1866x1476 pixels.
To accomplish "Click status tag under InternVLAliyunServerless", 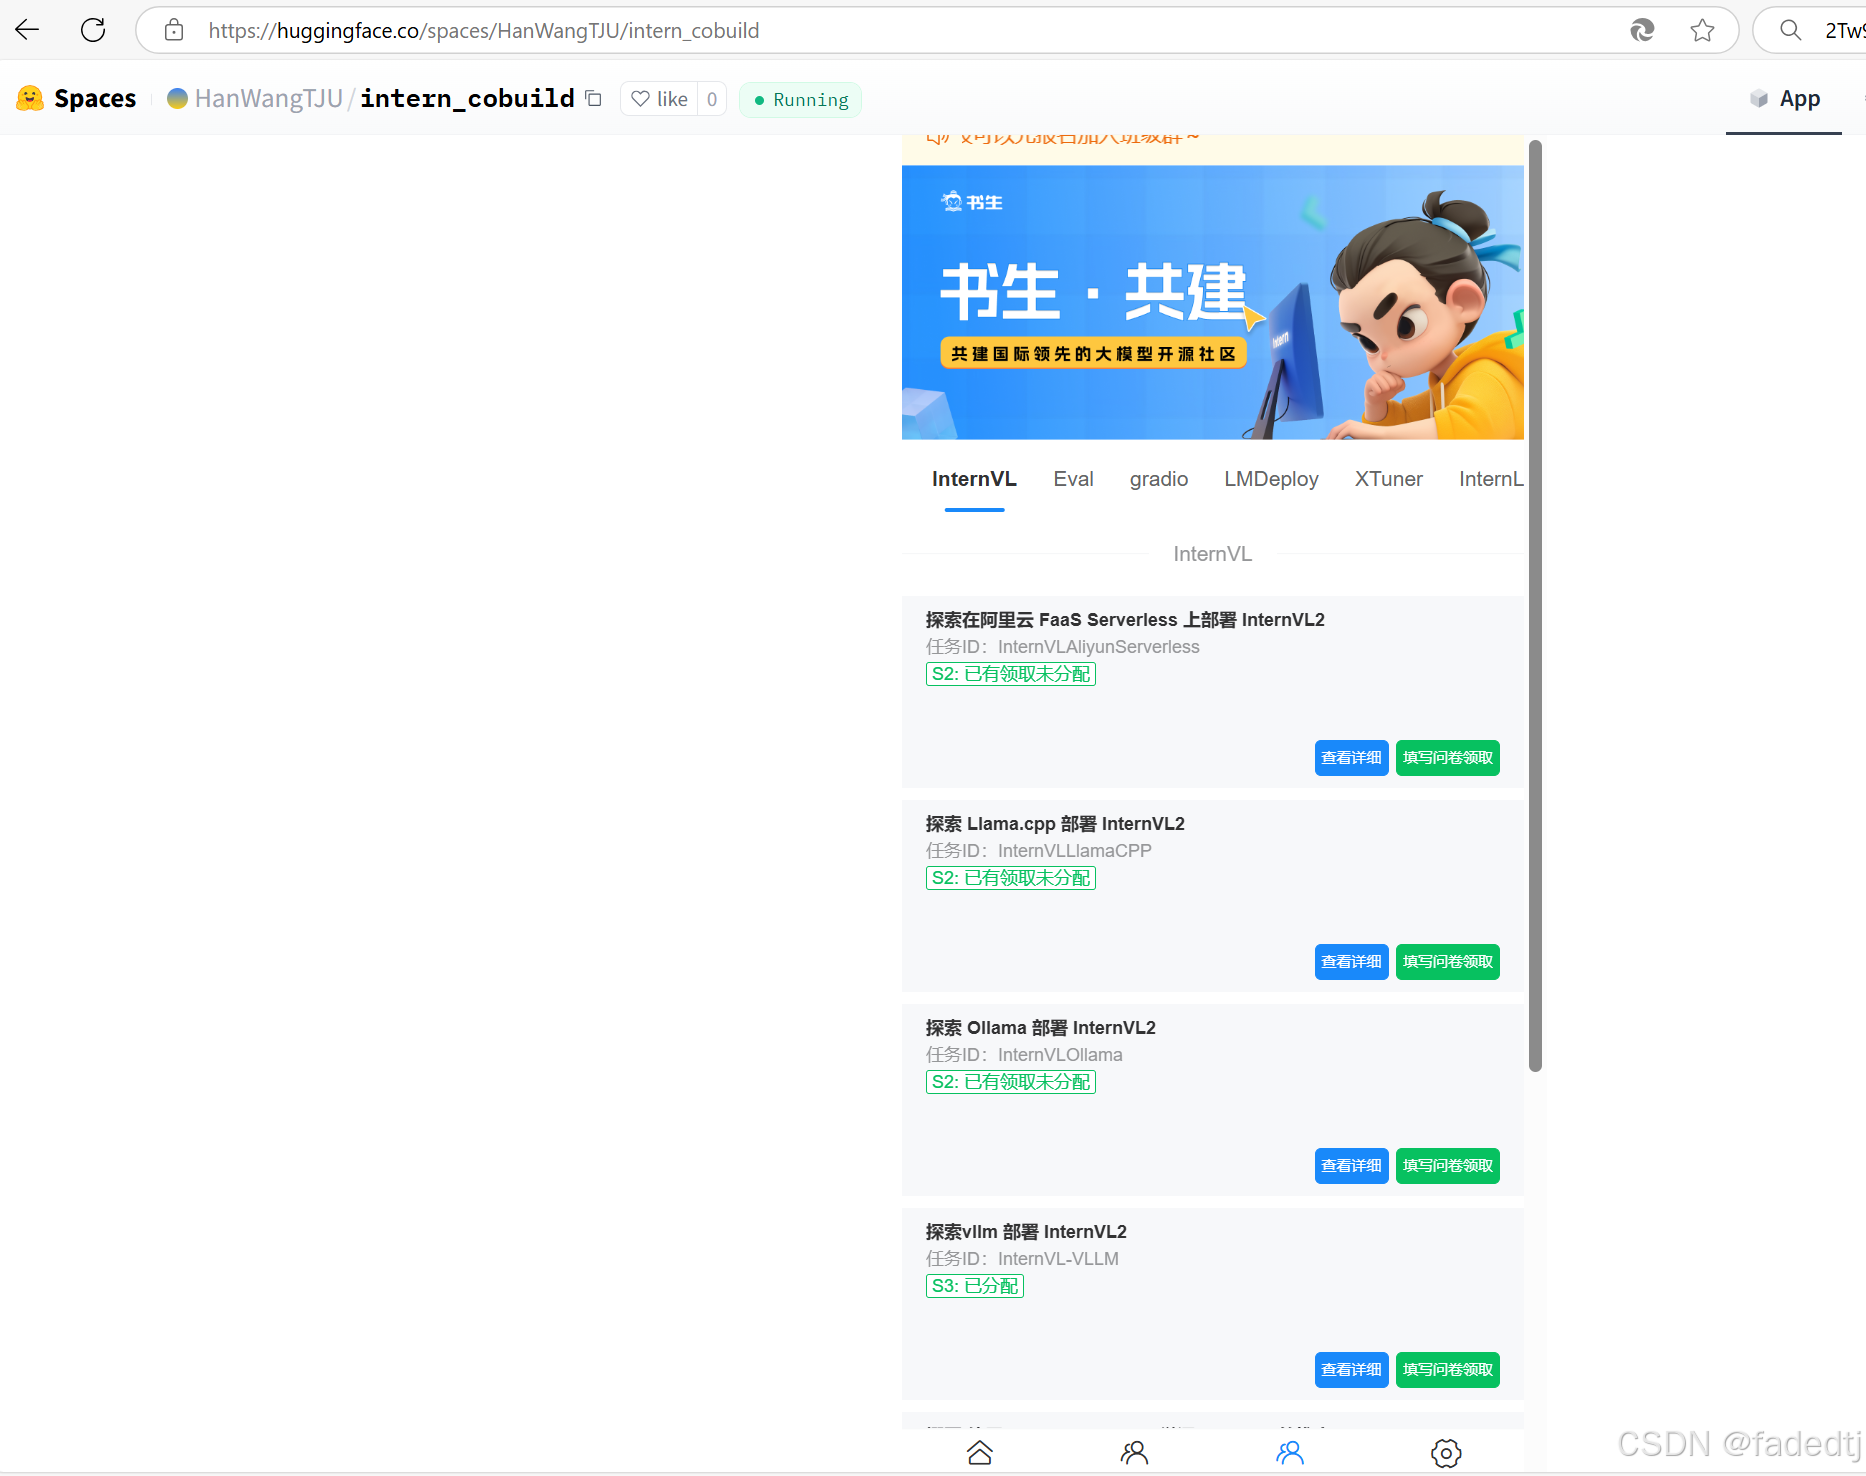I will (1010, 674).
